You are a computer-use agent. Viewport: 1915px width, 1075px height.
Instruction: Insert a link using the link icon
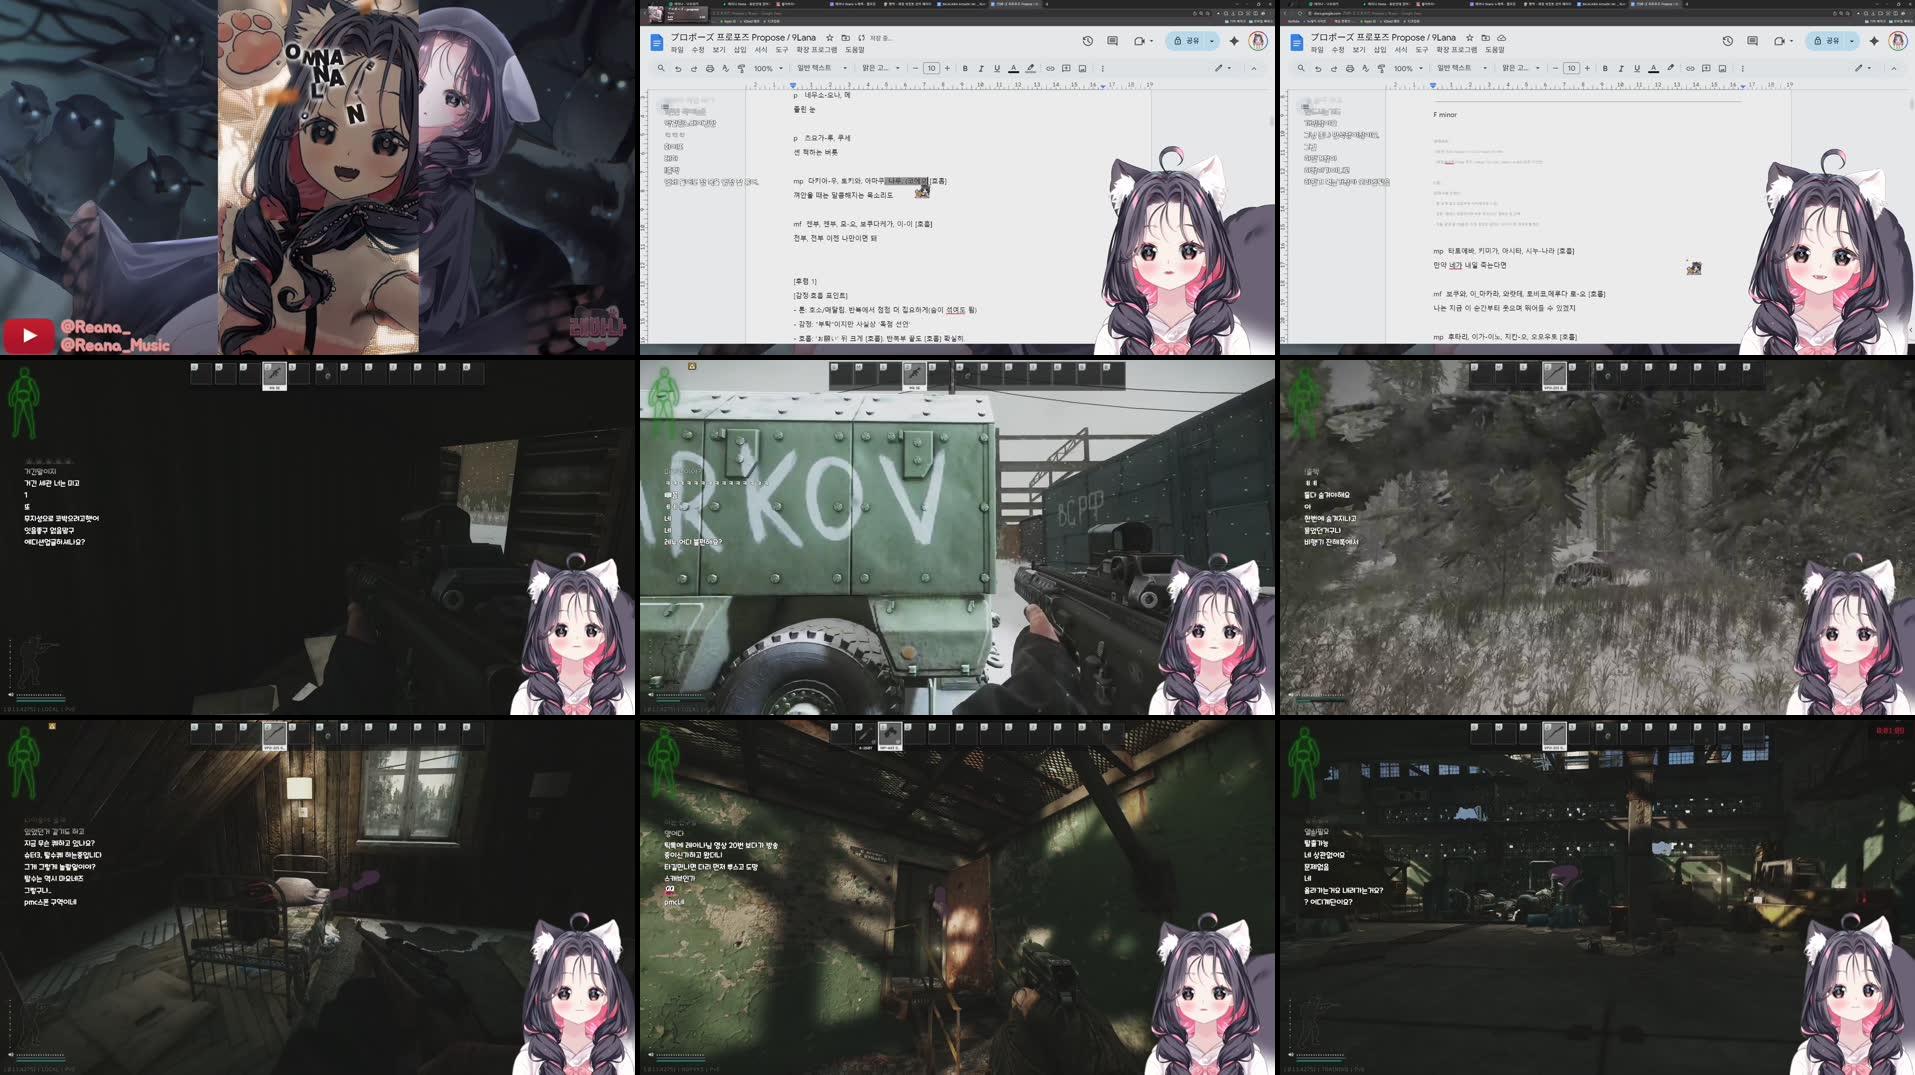1049,68
